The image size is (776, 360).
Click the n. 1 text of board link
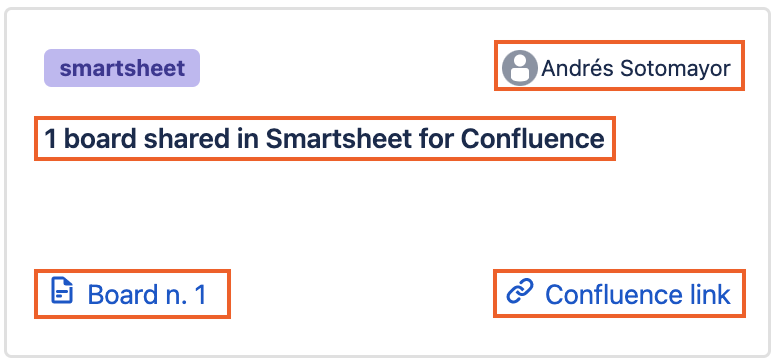pyautogui.click(x=185, y=295)
